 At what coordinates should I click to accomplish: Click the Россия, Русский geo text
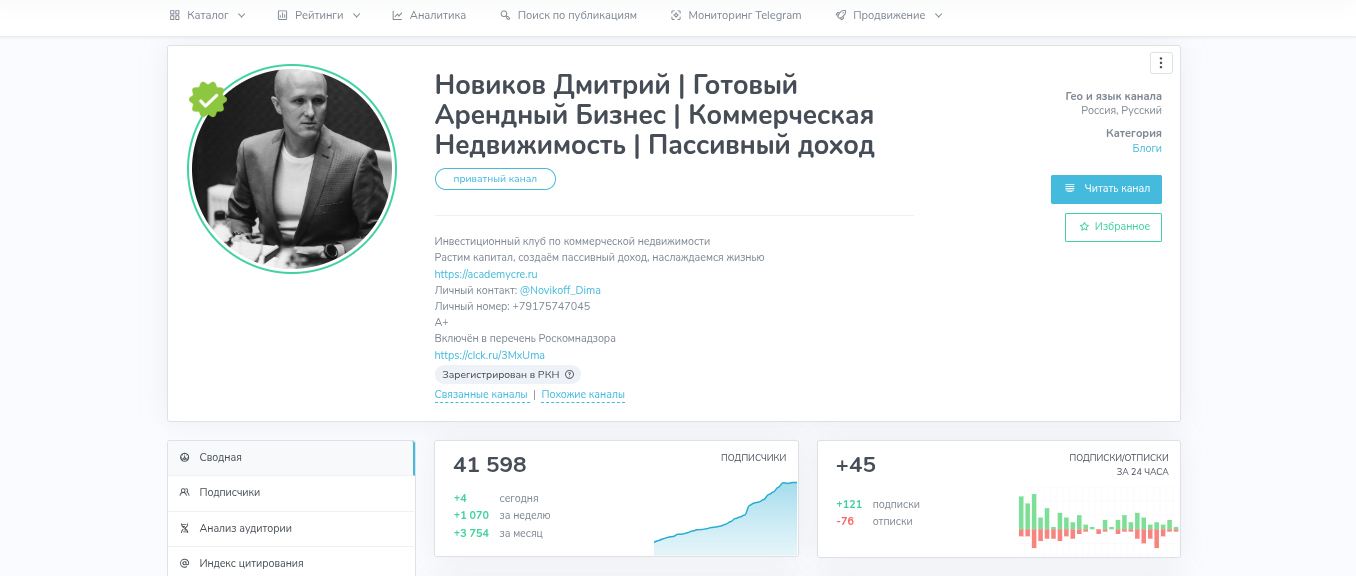[1121, 111]
